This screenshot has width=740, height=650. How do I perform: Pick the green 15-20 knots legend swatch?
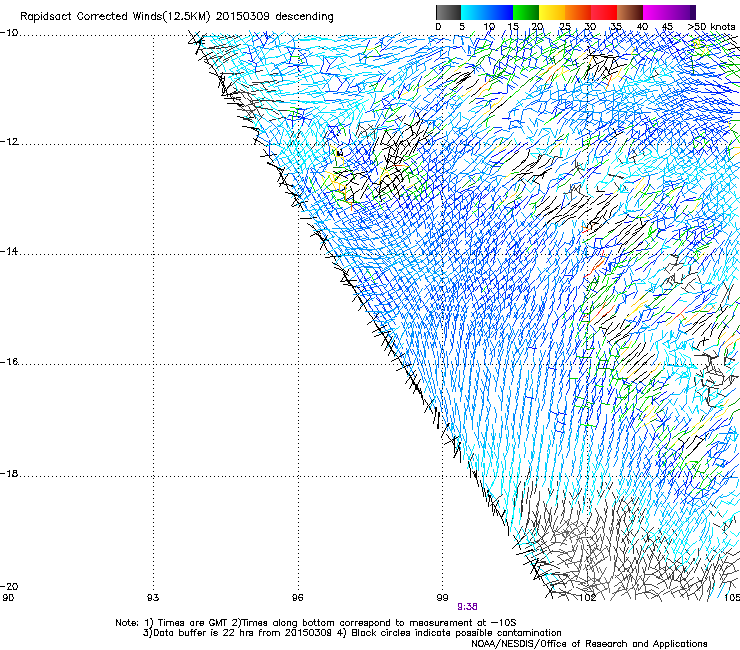point(526,12)
